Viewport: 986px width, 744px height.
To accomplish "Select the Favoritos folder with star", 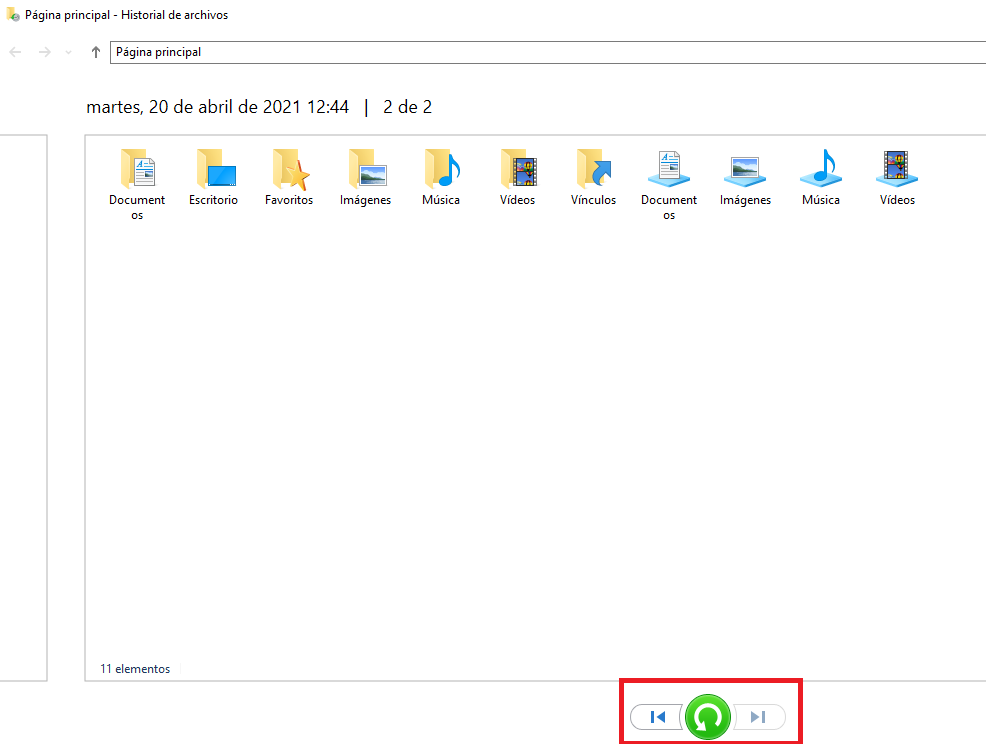I will pyautogui.click(x=289, y=170).
